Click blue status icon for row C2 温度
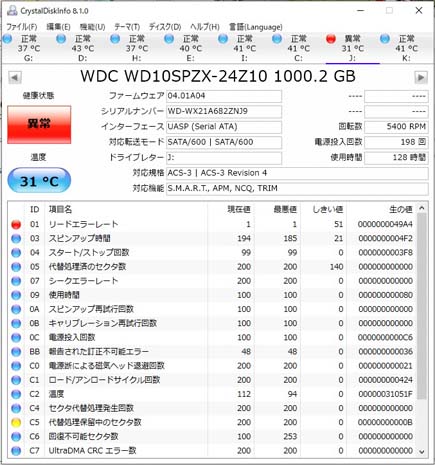The height and width of the screenshot is (465, 435). click(x=16, y=394)
